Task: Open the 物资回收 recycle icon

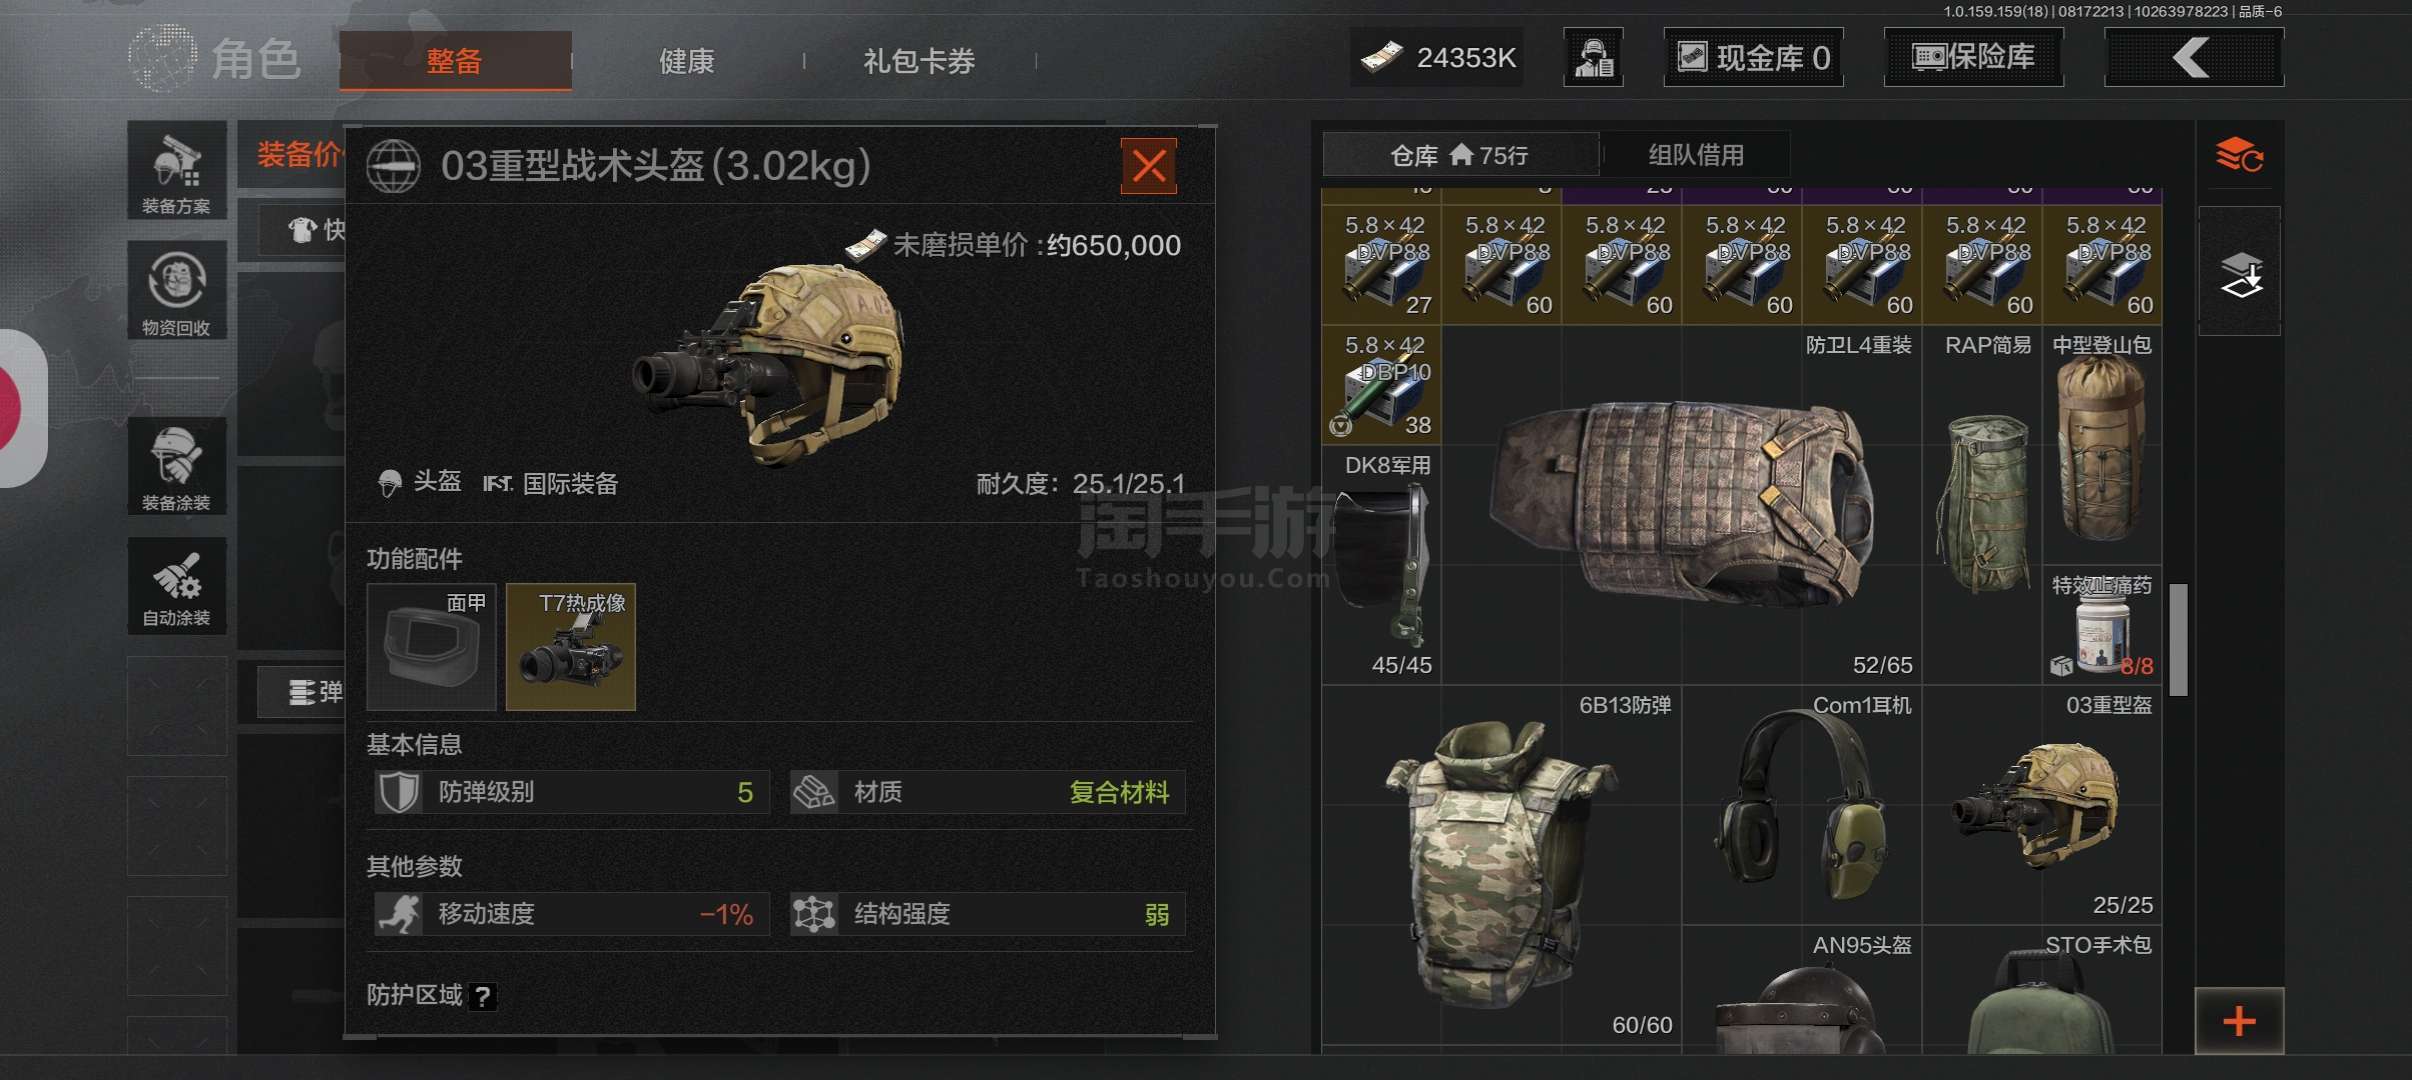Action: pyautogui.click(x=177, y=291)
